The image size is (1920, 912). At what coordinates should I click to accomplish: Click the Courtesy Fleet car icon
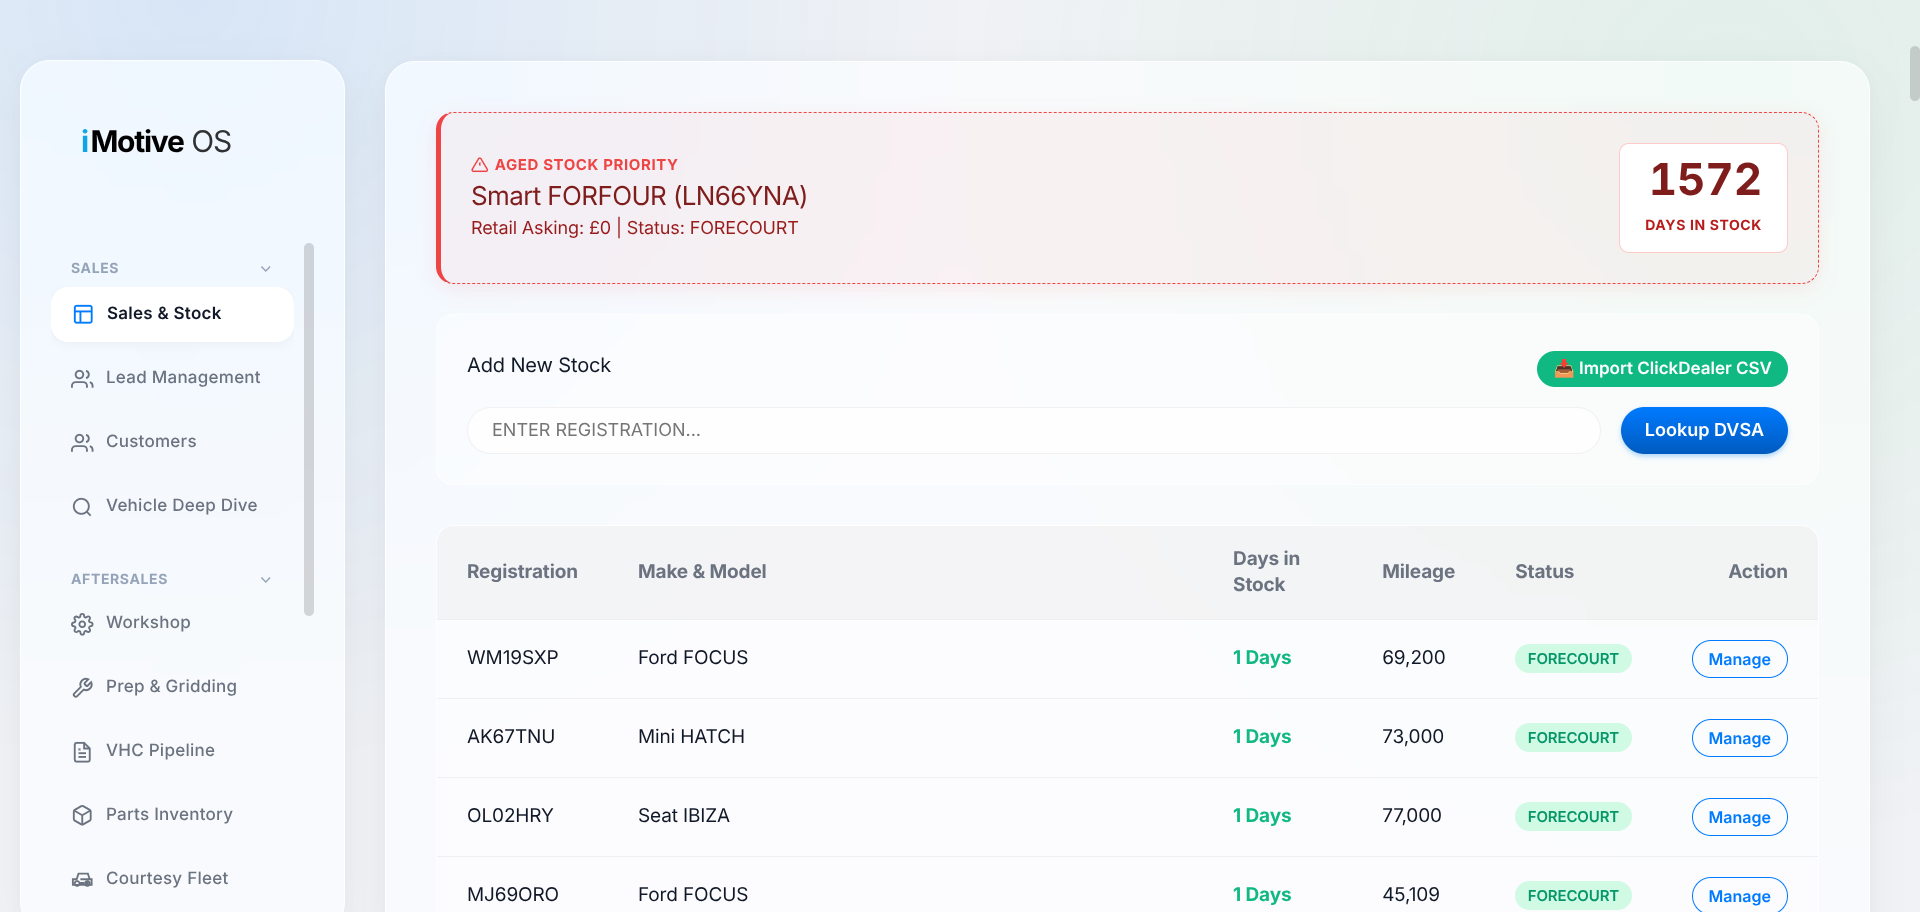click(82, 880)
